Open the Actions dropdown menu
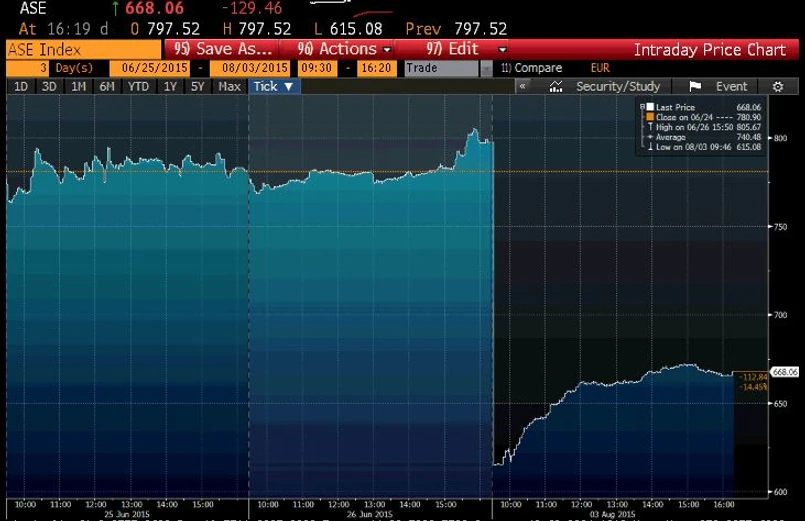This screenshot has height=521, width=805. coord(343,49)
